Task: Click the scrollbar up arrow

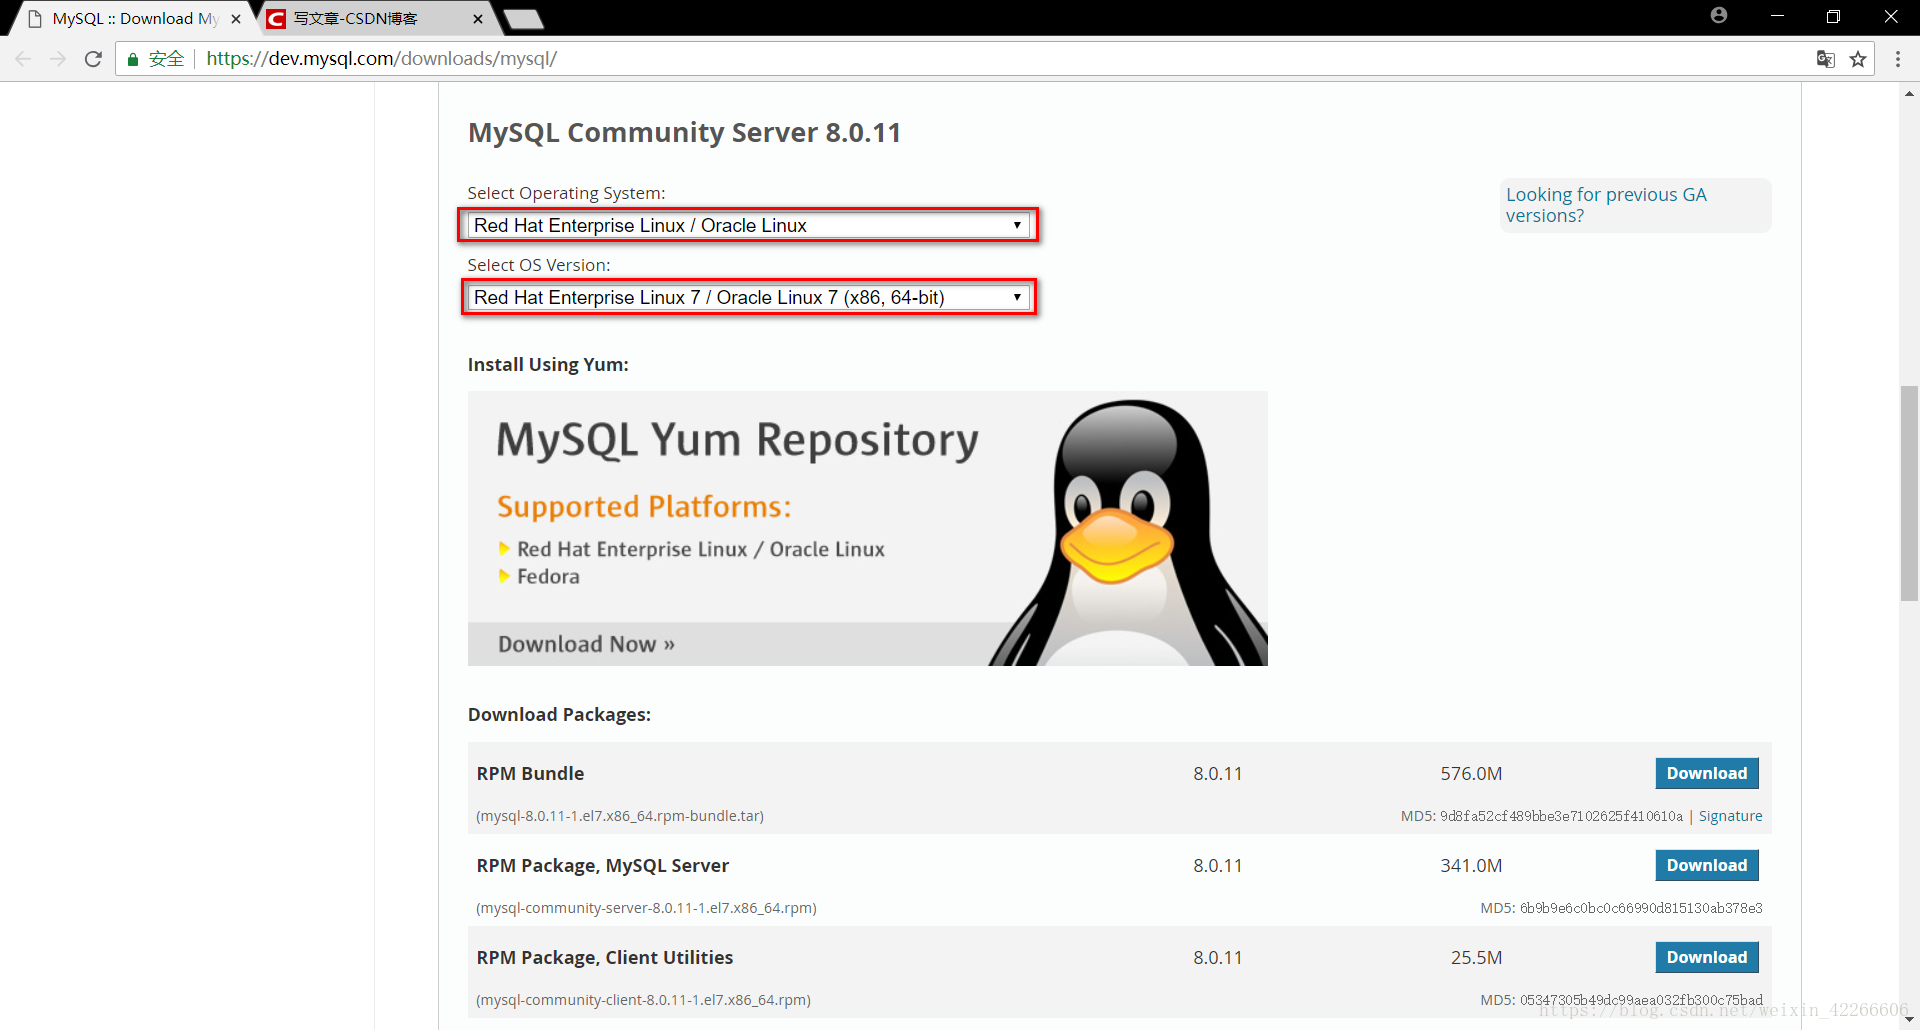Action: coord(1909,93)
